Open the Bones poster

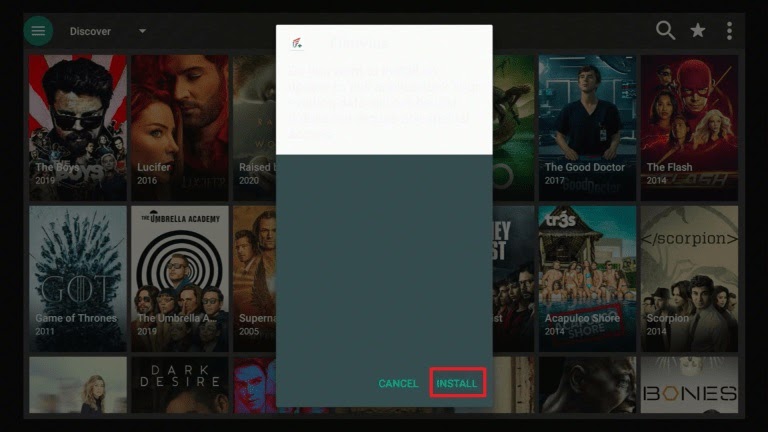689,384
